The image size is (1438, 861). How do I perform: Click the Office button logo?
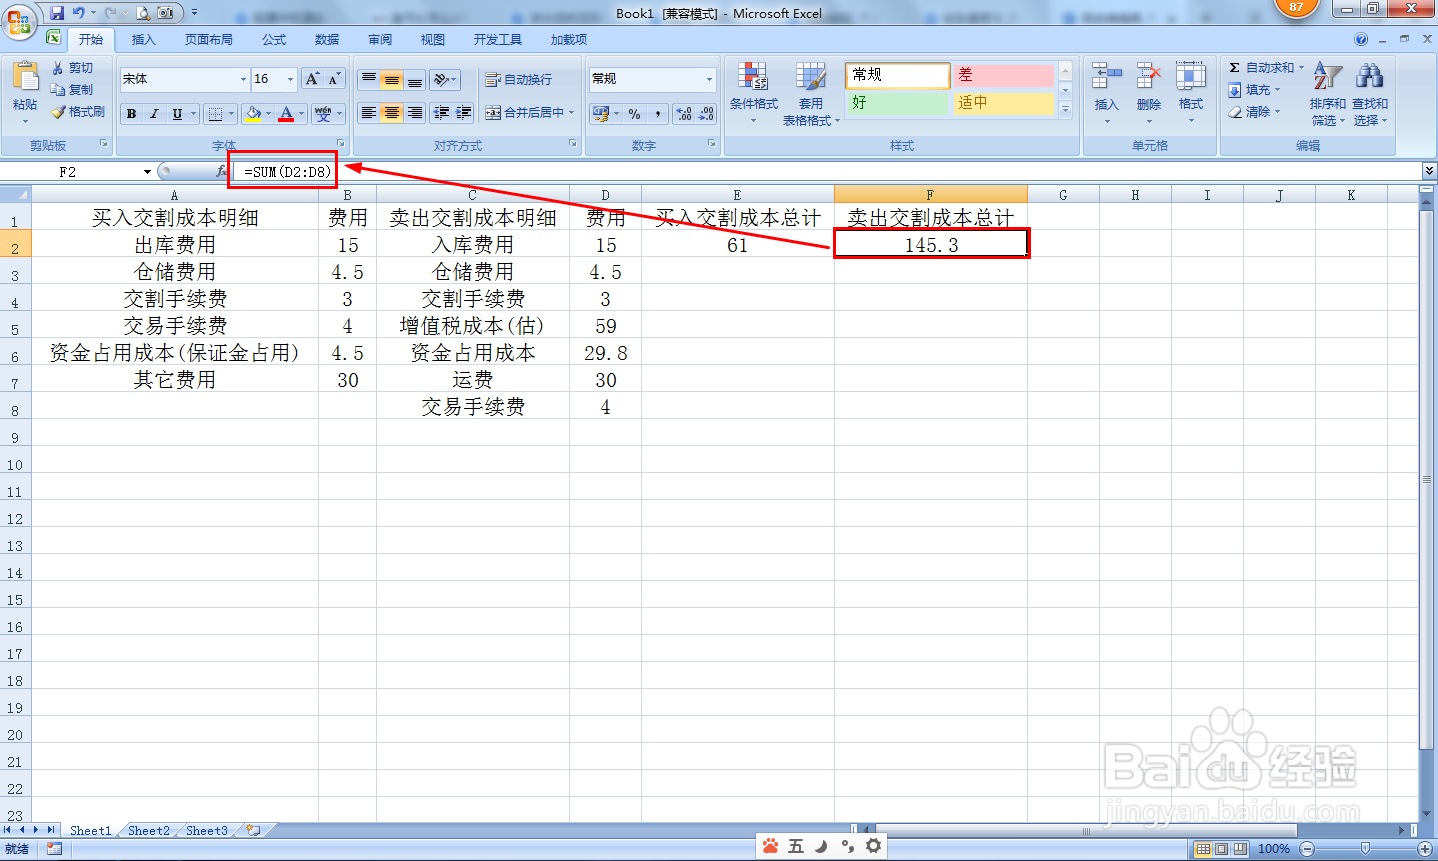[x=19, y=20]
